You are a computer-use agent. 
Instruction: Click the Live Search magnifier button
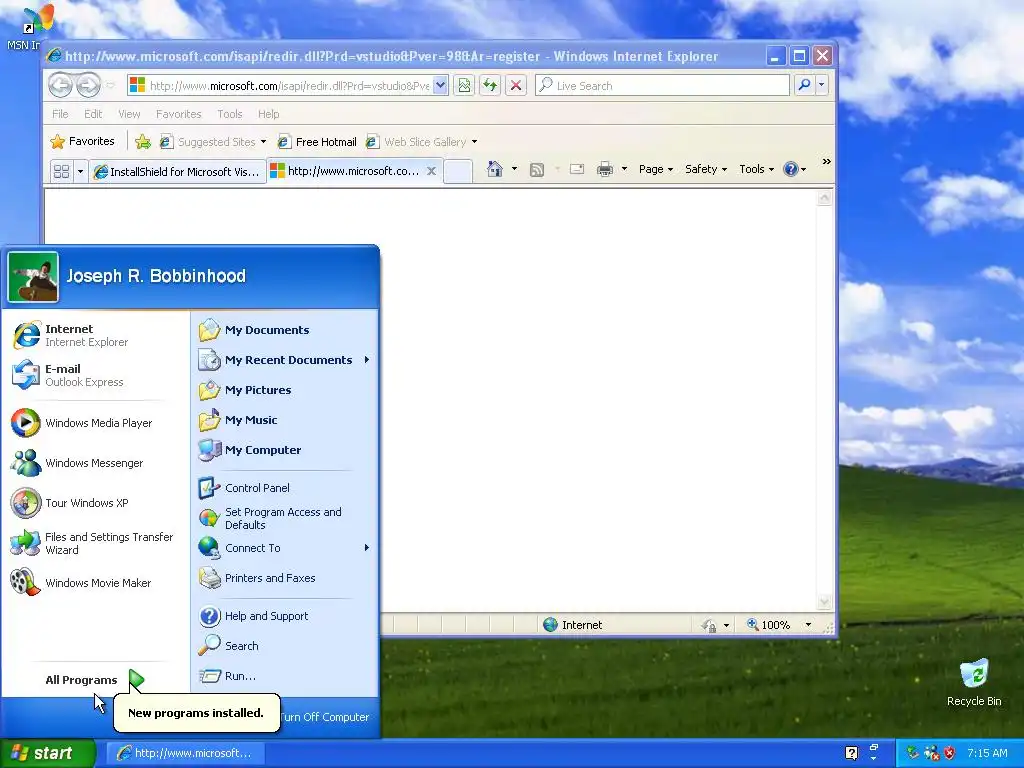(x=805, y=85)
